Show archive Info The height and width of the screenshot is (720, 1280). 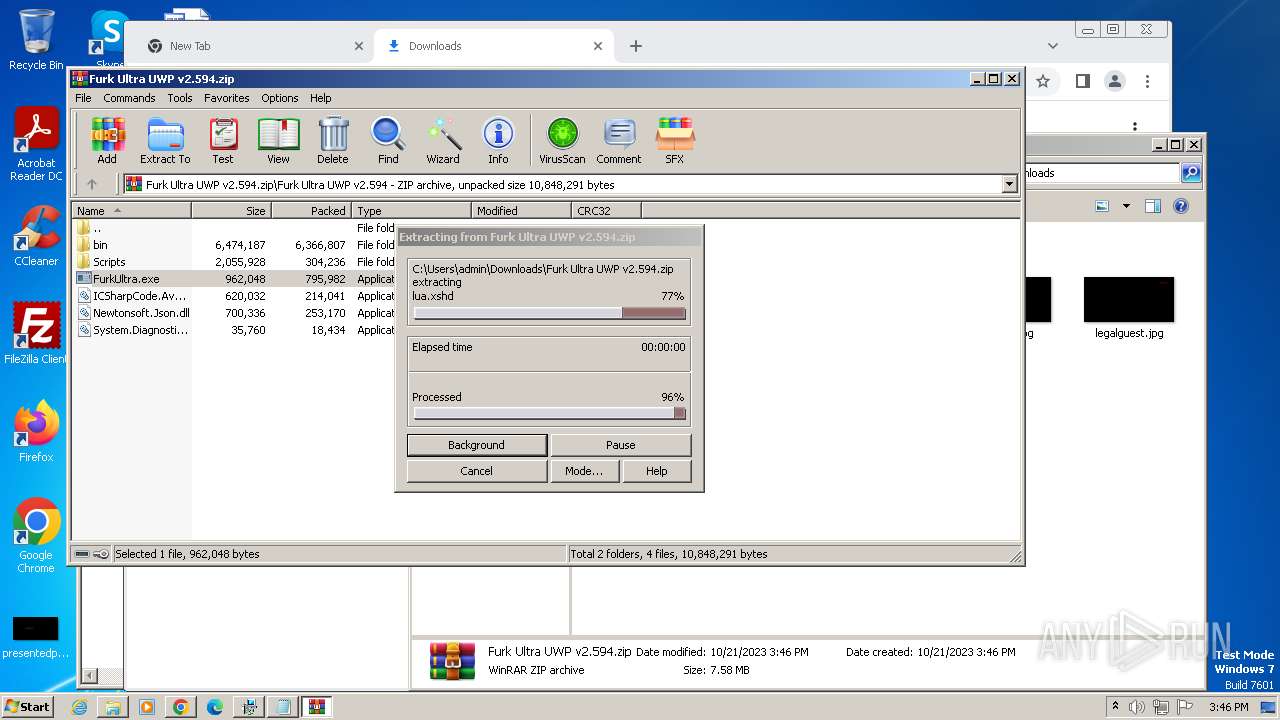point(498,141)
